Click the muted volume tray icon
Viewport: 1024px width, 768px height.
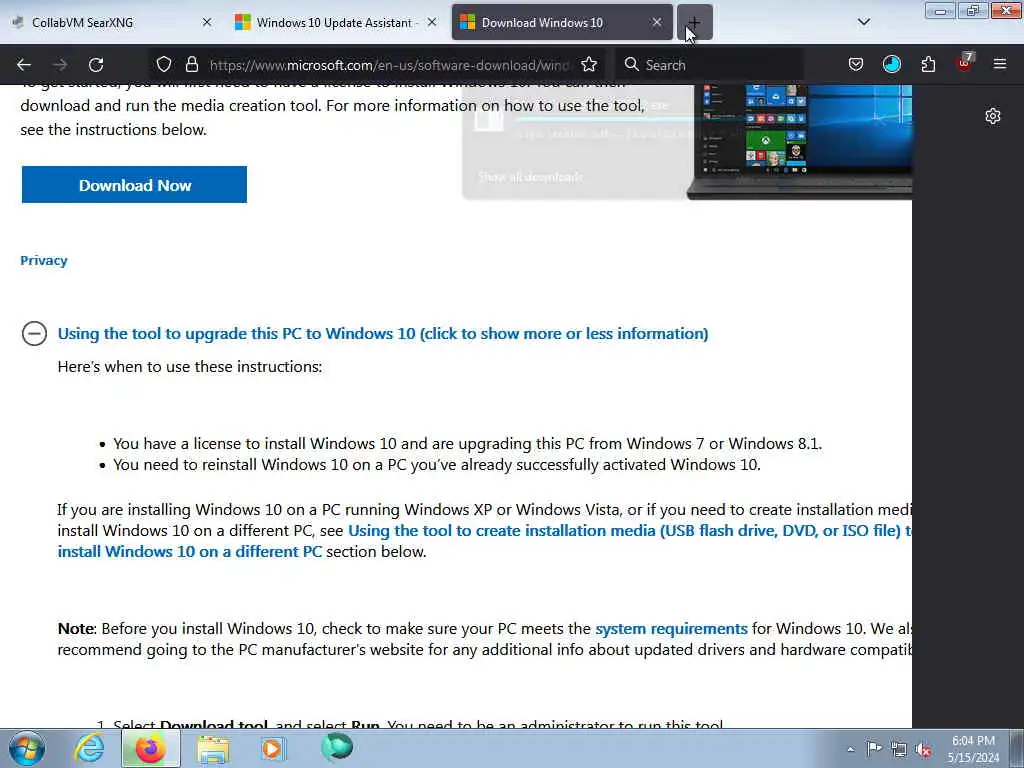coord(923,750)
